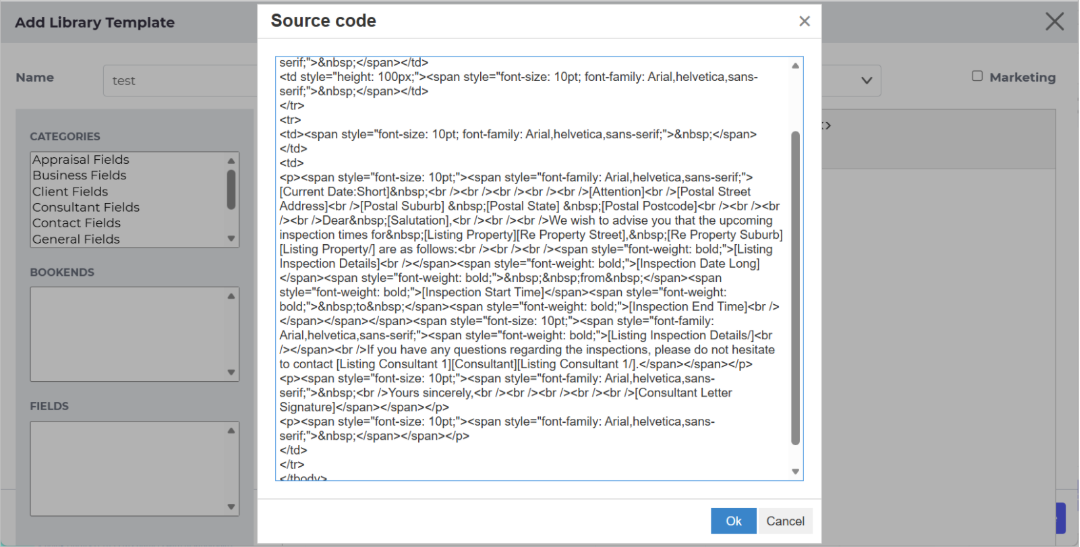Click Bookends list scroll up arrow
This screenshot has width=1080, height=547.
coord(231,296)
